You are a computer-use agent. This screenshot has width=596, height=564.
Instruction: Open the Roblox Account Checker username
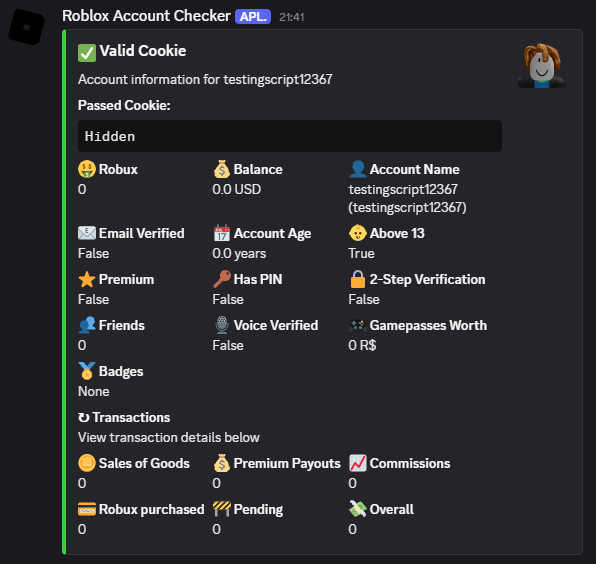146,16
